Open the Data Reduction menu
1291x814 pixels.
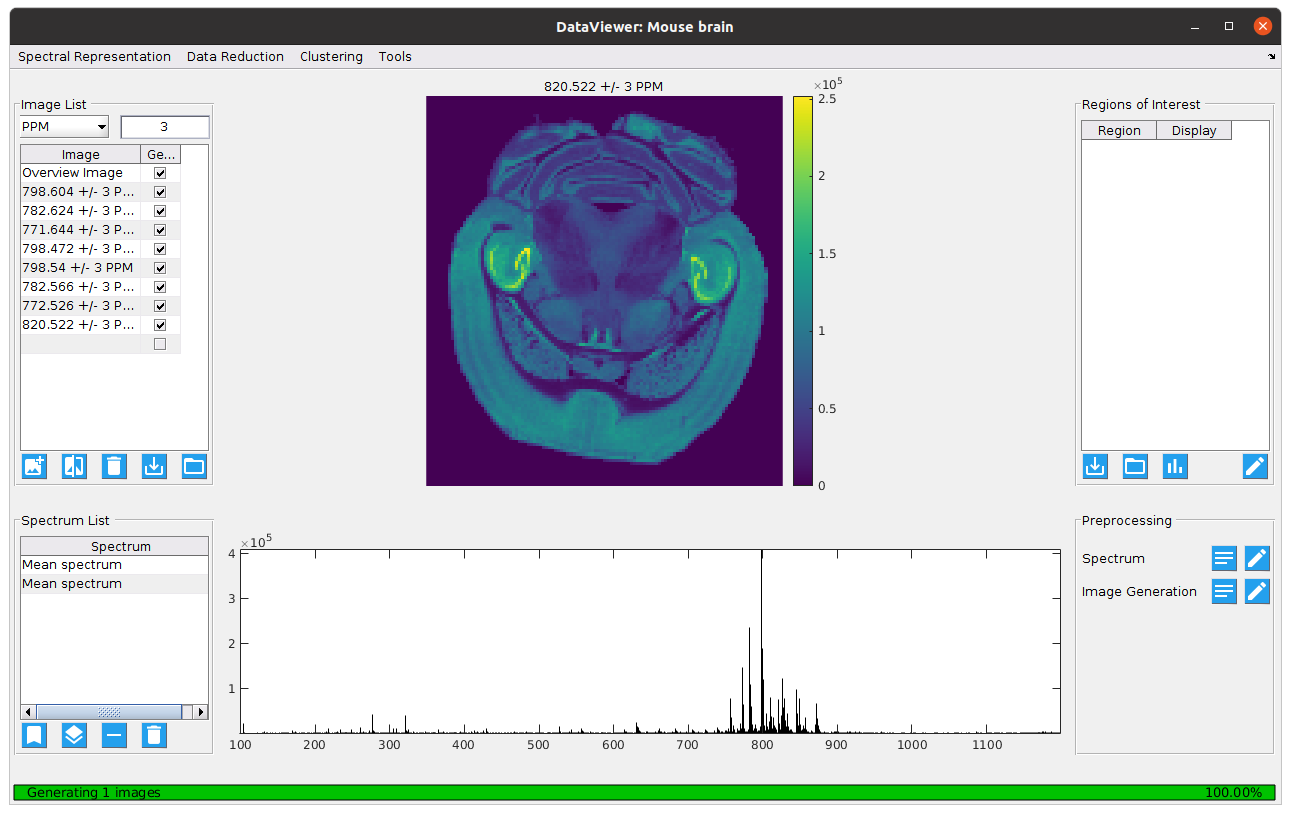tap(235, 57)
